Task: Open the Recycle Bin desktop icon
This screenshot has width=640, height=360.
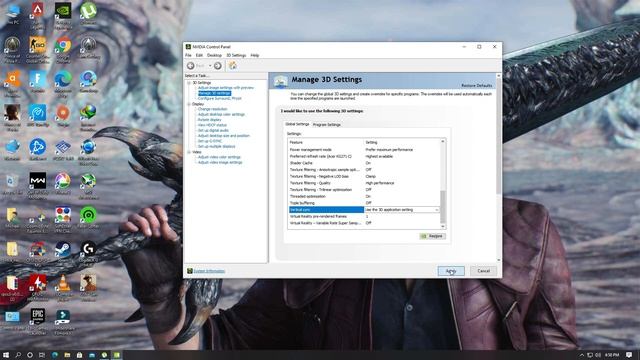Action: pyautogui.click(x=12, y=184)
